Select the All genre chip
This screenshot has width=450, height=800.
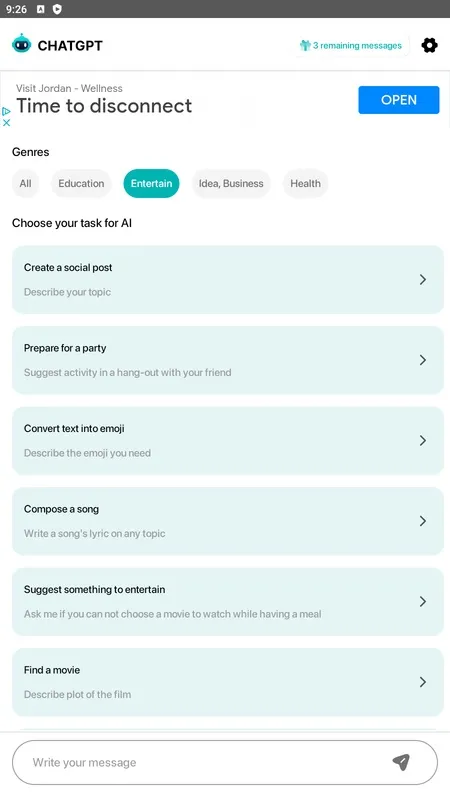[x=26, y=183]
